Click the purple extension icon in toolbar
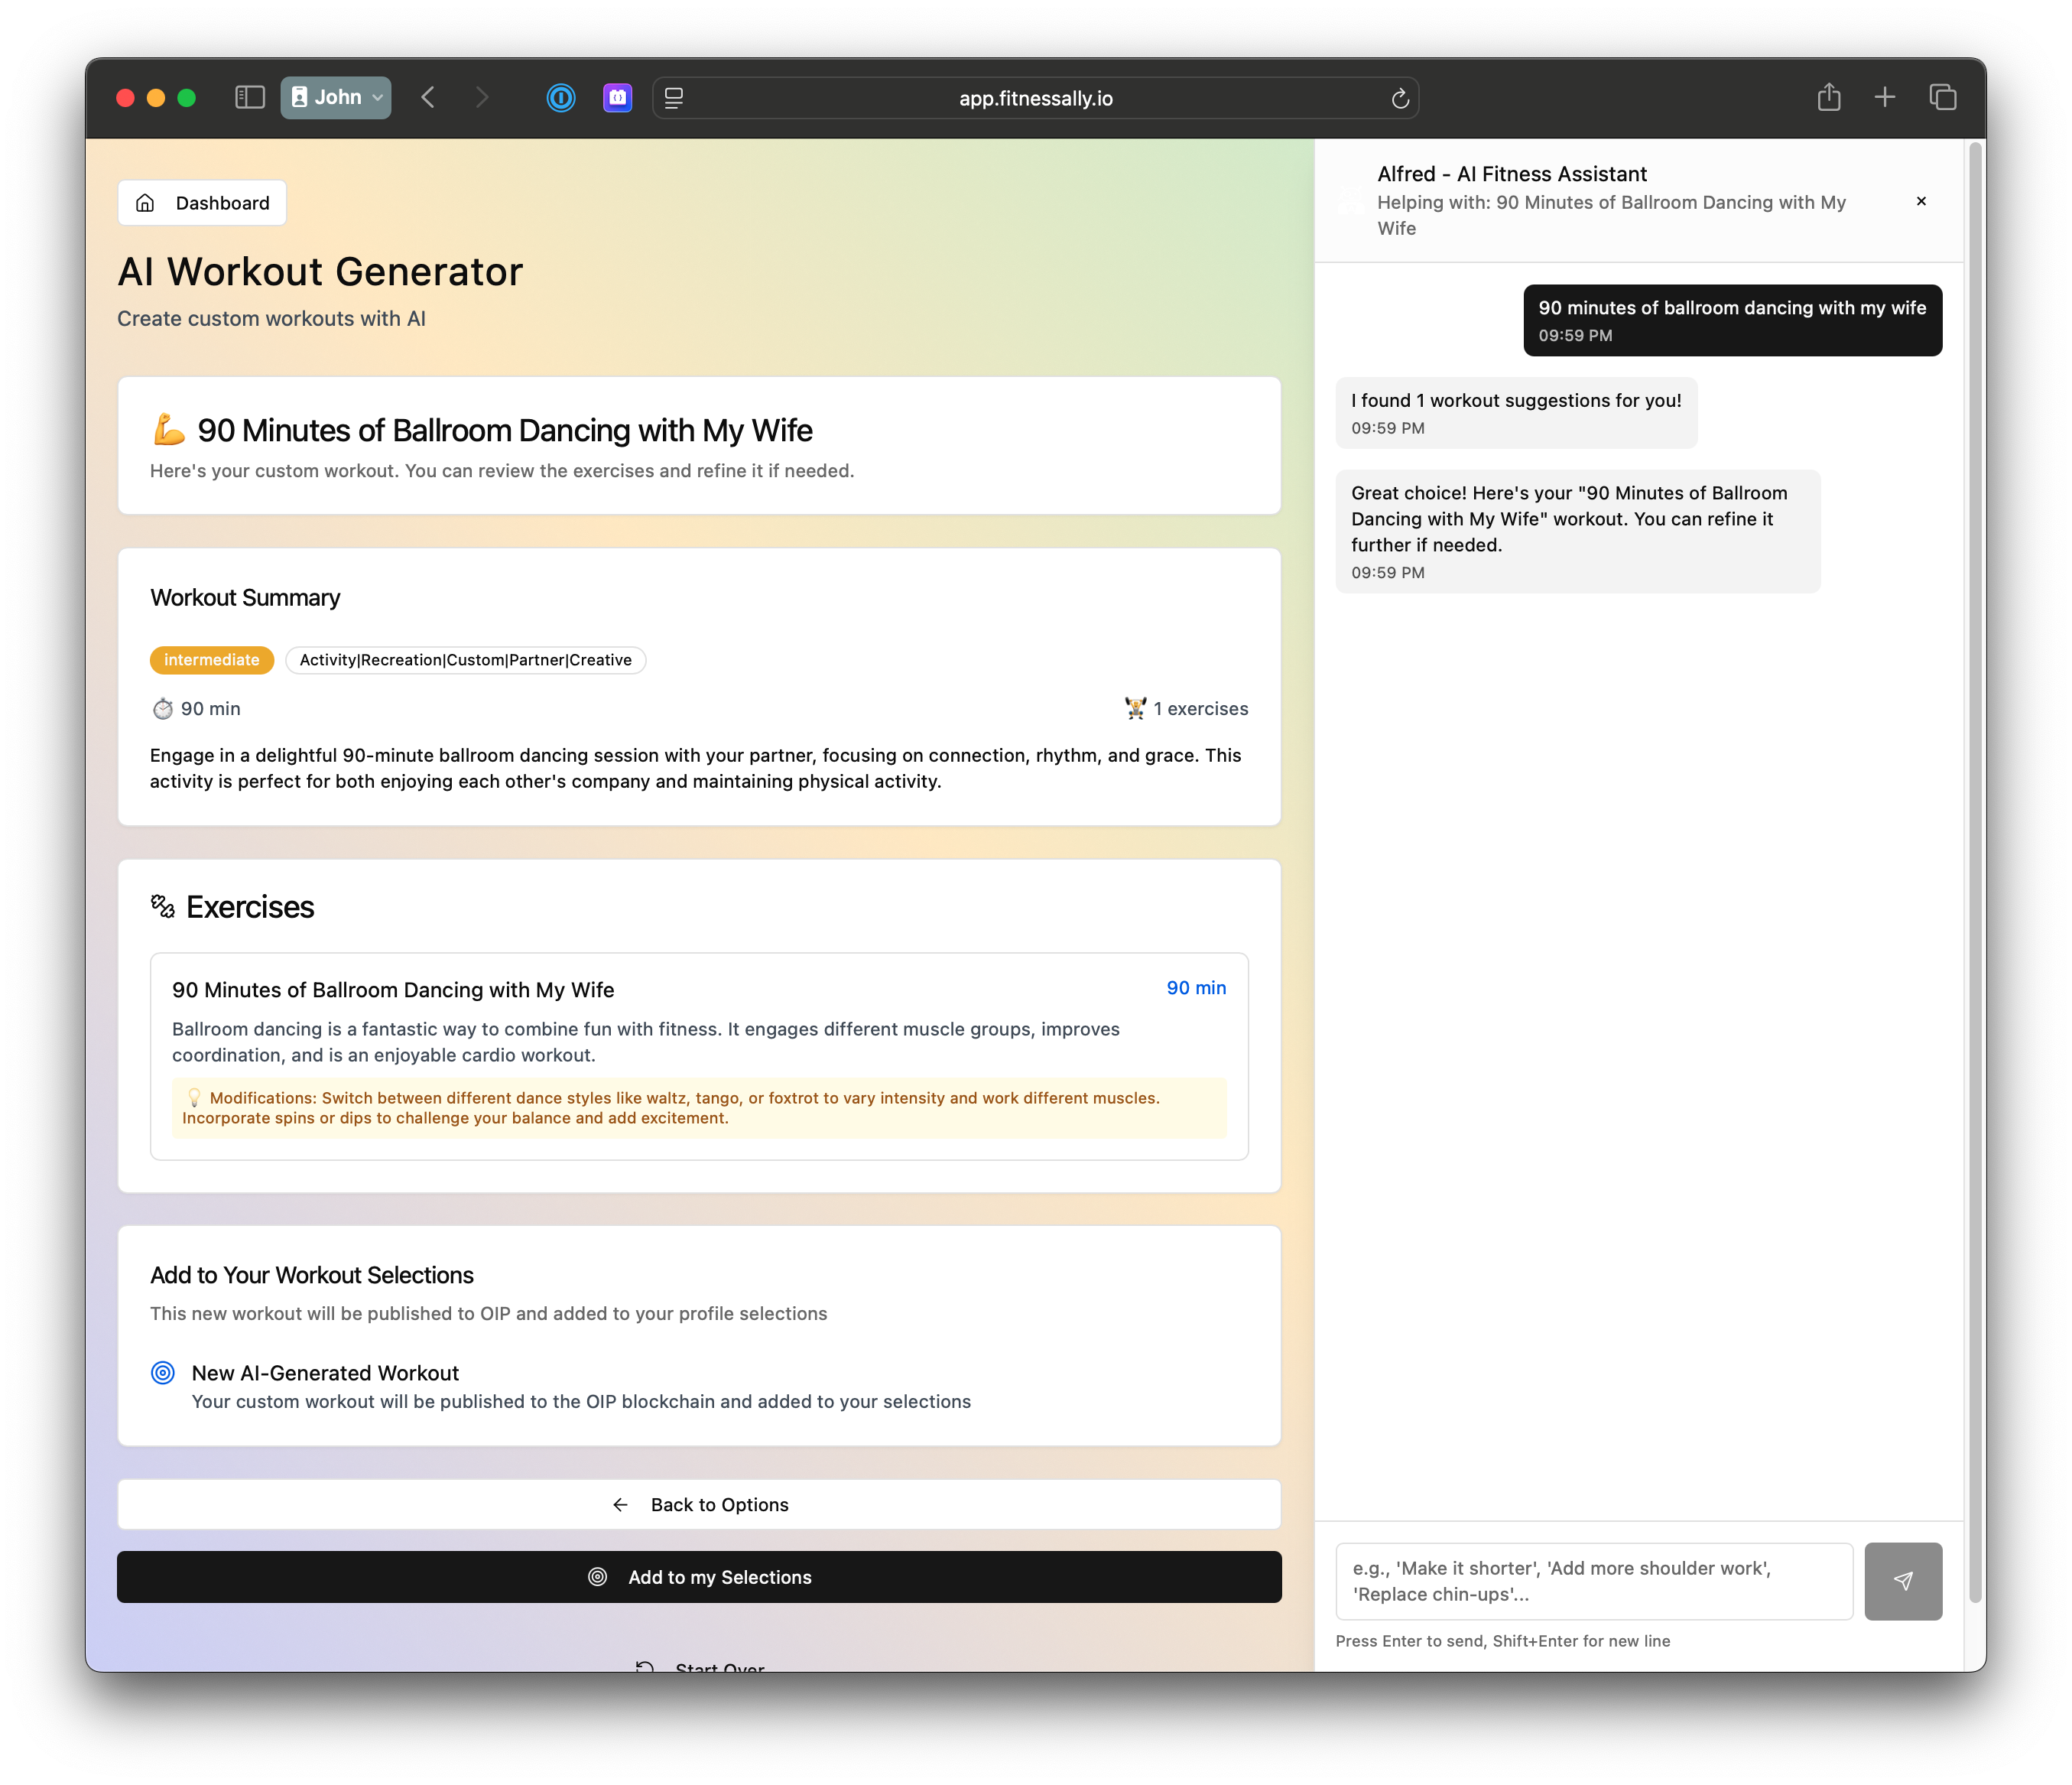 pyautogui.click(x=617, y=97)
